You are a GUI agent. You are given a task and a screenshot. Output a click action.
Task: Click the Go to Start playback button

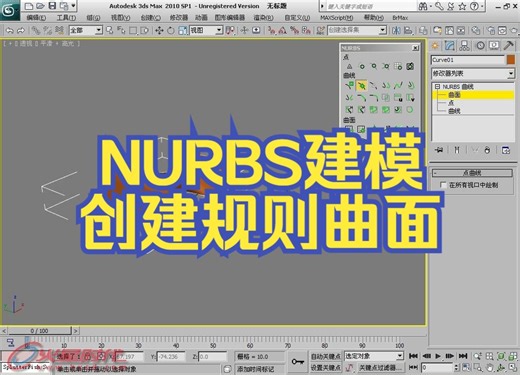[413, 356]
